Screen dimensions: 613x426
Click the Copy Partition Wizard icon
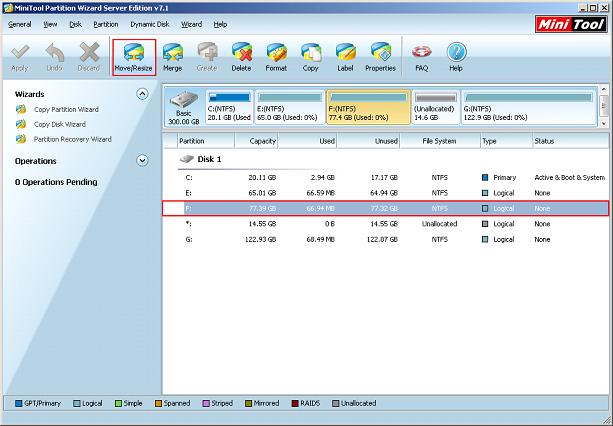pyautogui.click(x=21, y=109)
